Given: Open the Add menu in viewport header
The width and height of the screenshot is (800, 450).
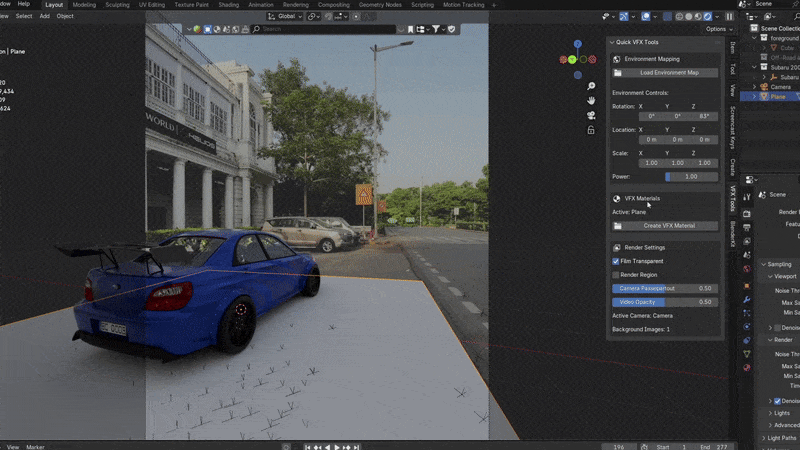Looking at the screenshot, I should (45, 16).
